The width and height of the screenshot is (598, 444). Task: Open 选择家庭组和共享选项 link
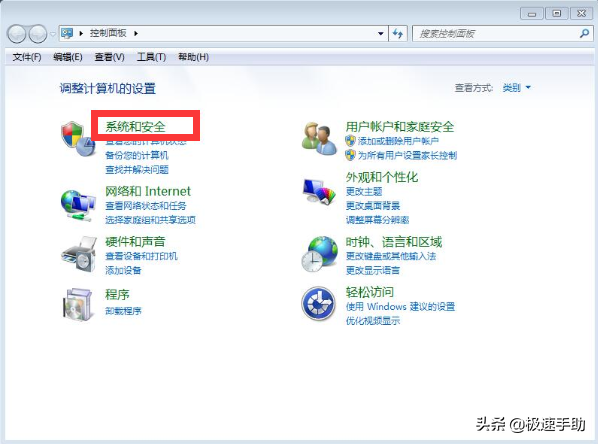tap(150, 220)
